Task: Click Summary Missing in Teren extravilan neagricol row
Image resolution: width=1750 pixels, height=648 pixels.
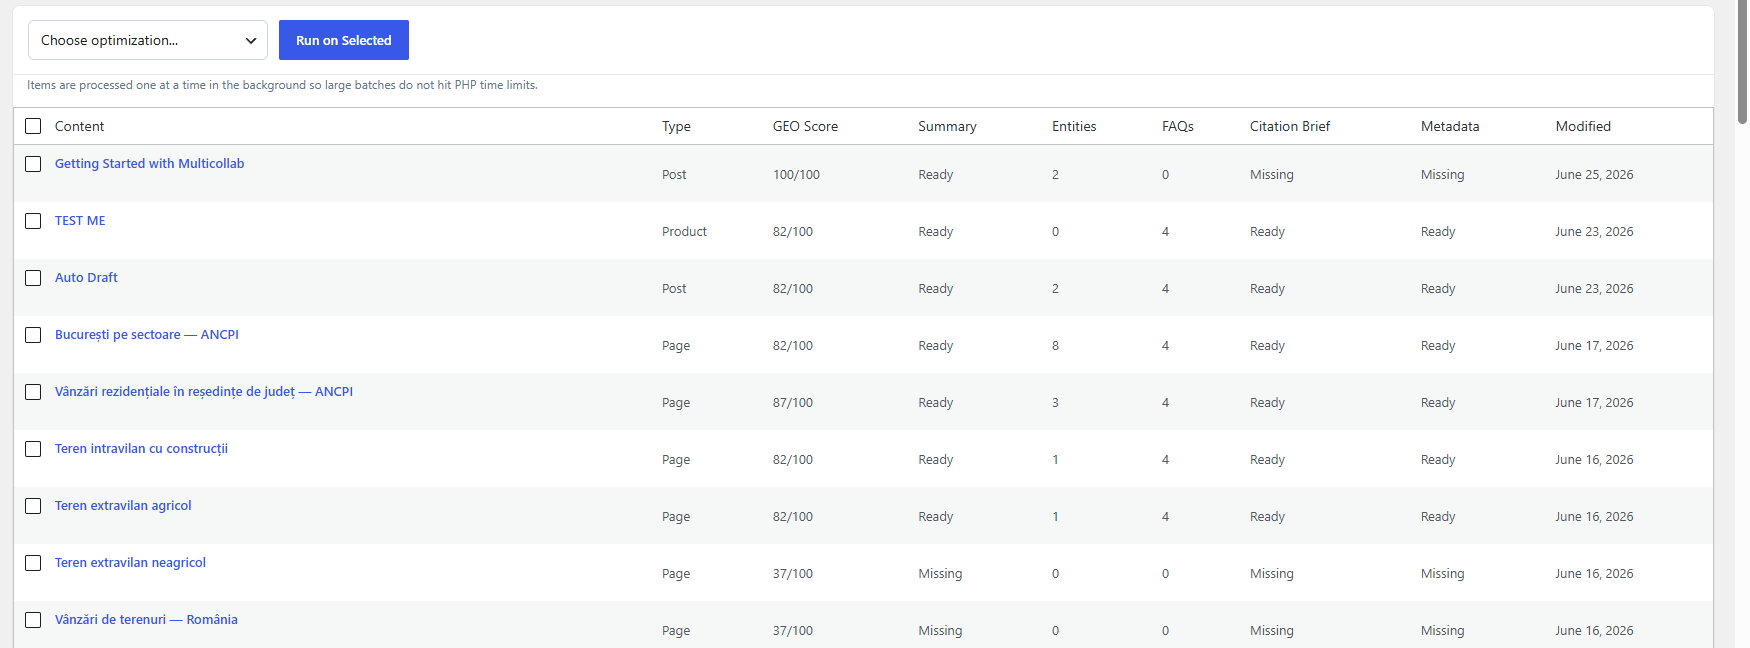Action: click(940, 574)
